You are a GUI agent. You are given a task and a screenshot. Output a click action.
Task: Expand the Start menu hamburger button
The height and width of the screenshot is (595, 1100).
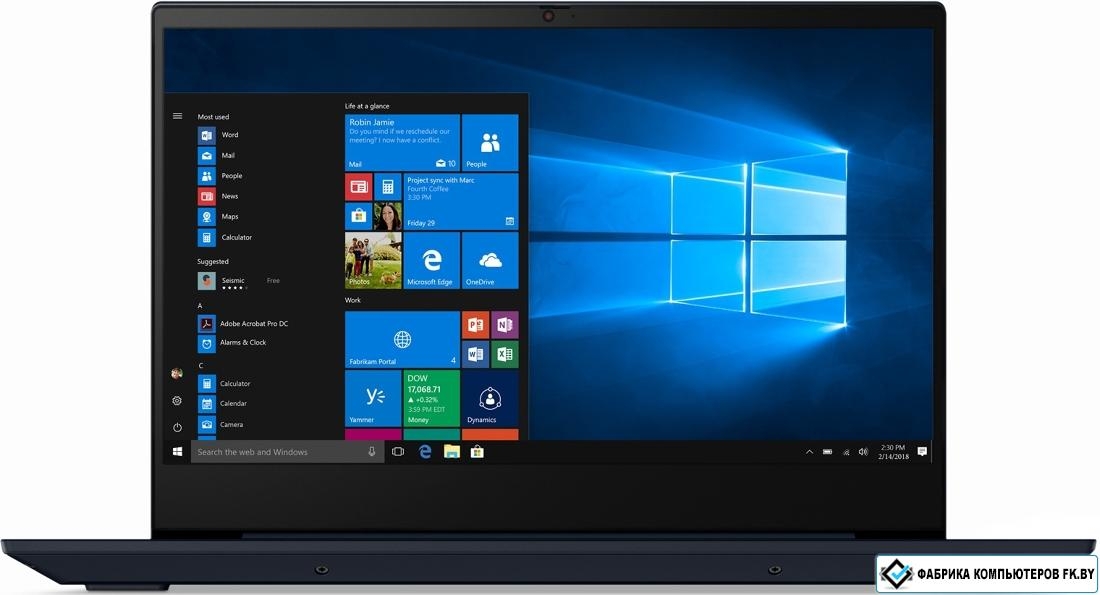(177, 116)
